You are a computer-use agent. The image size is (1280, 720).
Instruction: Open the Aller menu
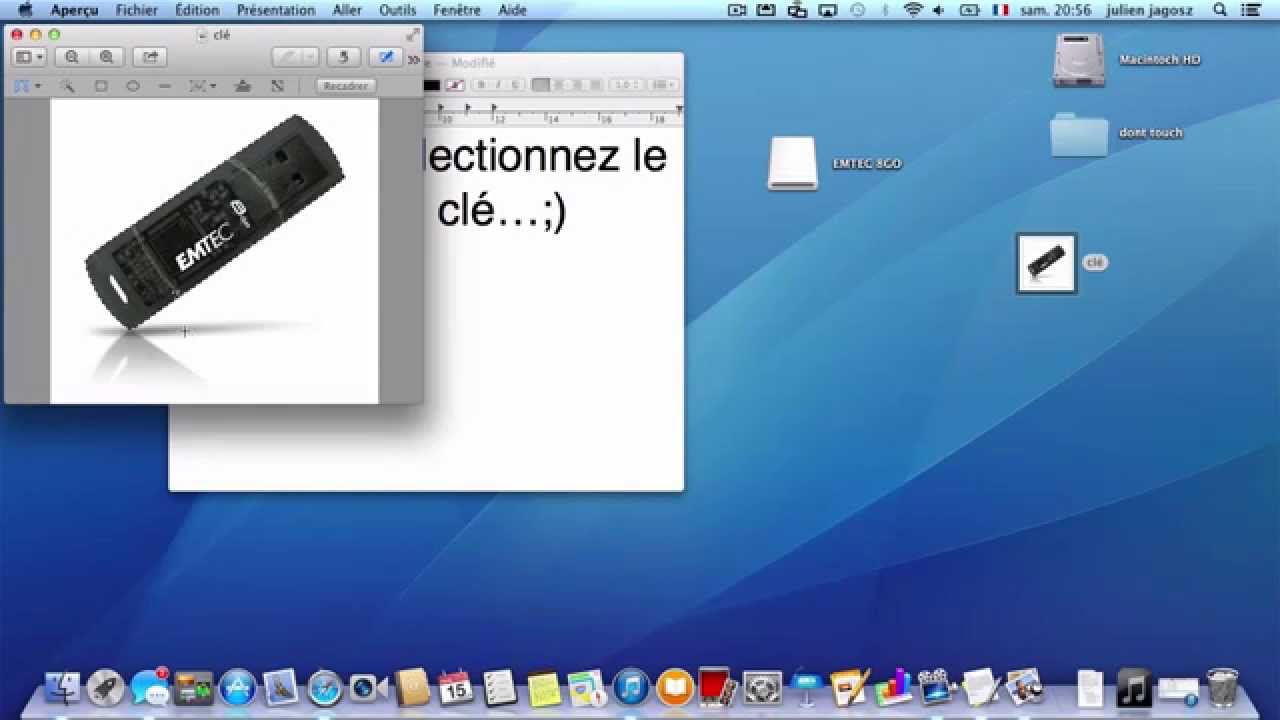point(347,10)
